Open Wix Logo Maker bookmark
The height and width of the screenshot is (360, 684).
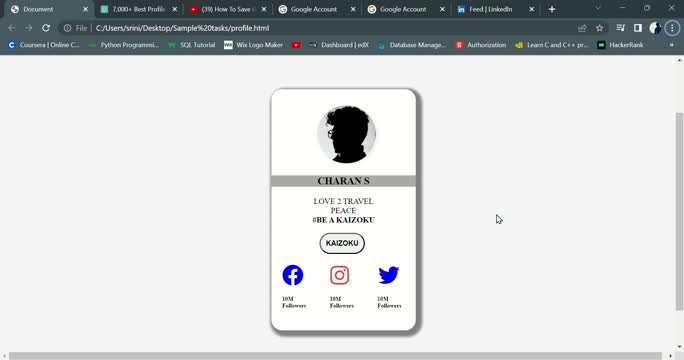tap(253, 45)
